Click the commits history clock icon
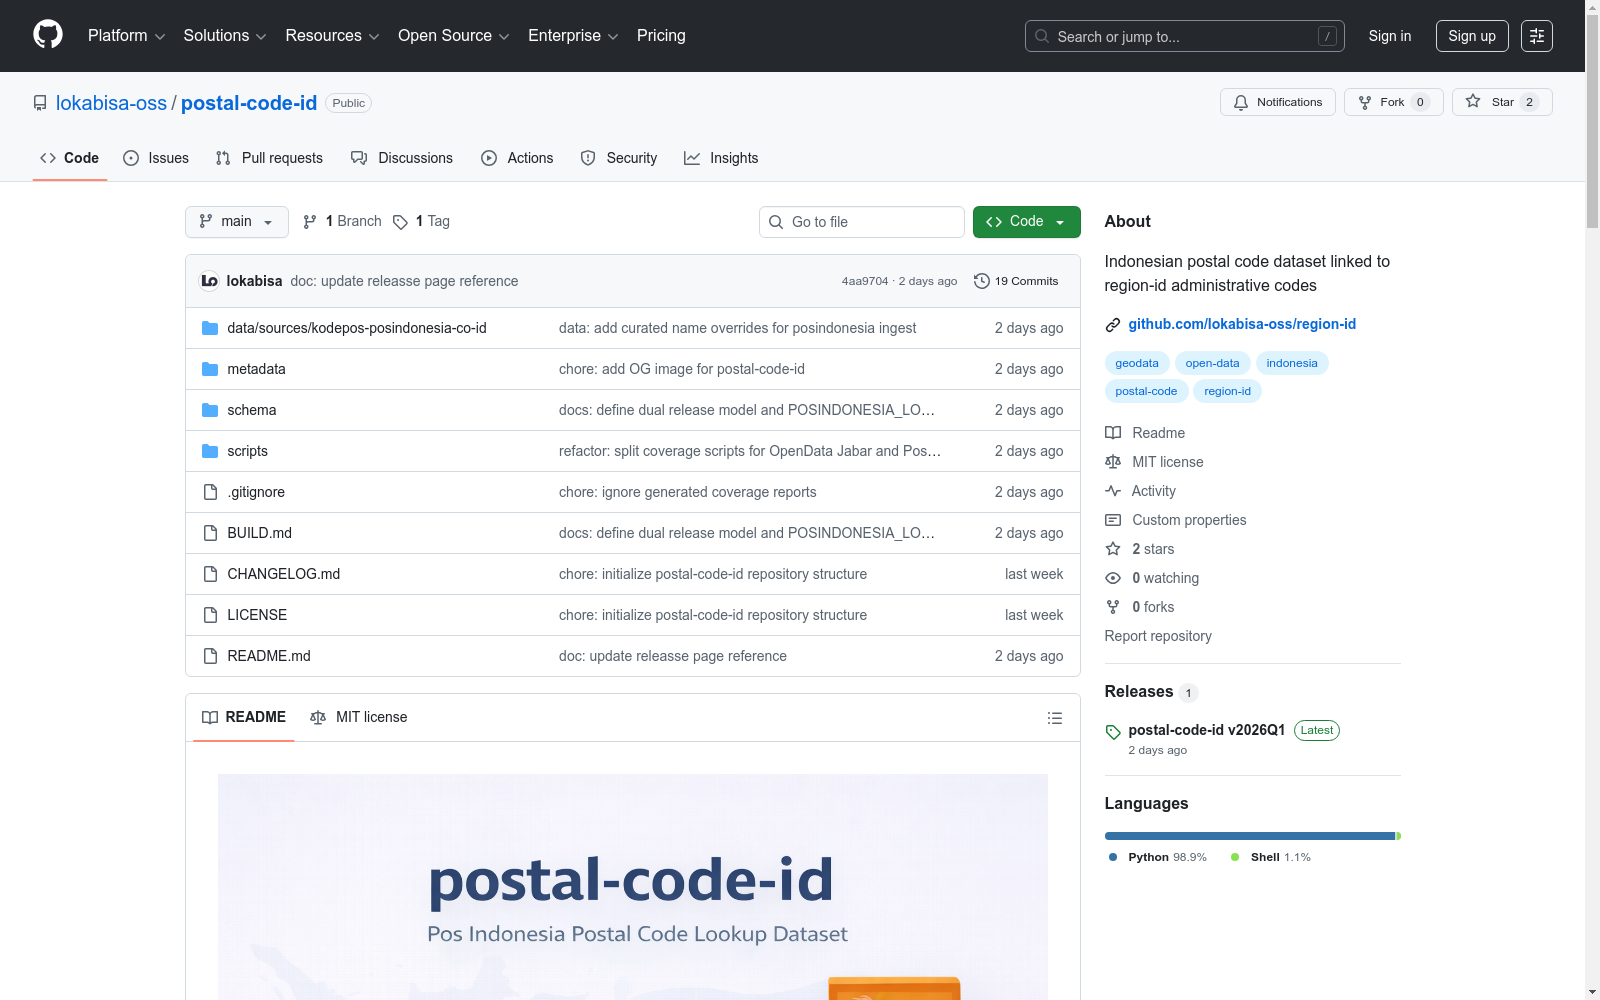 coord(982,281)
